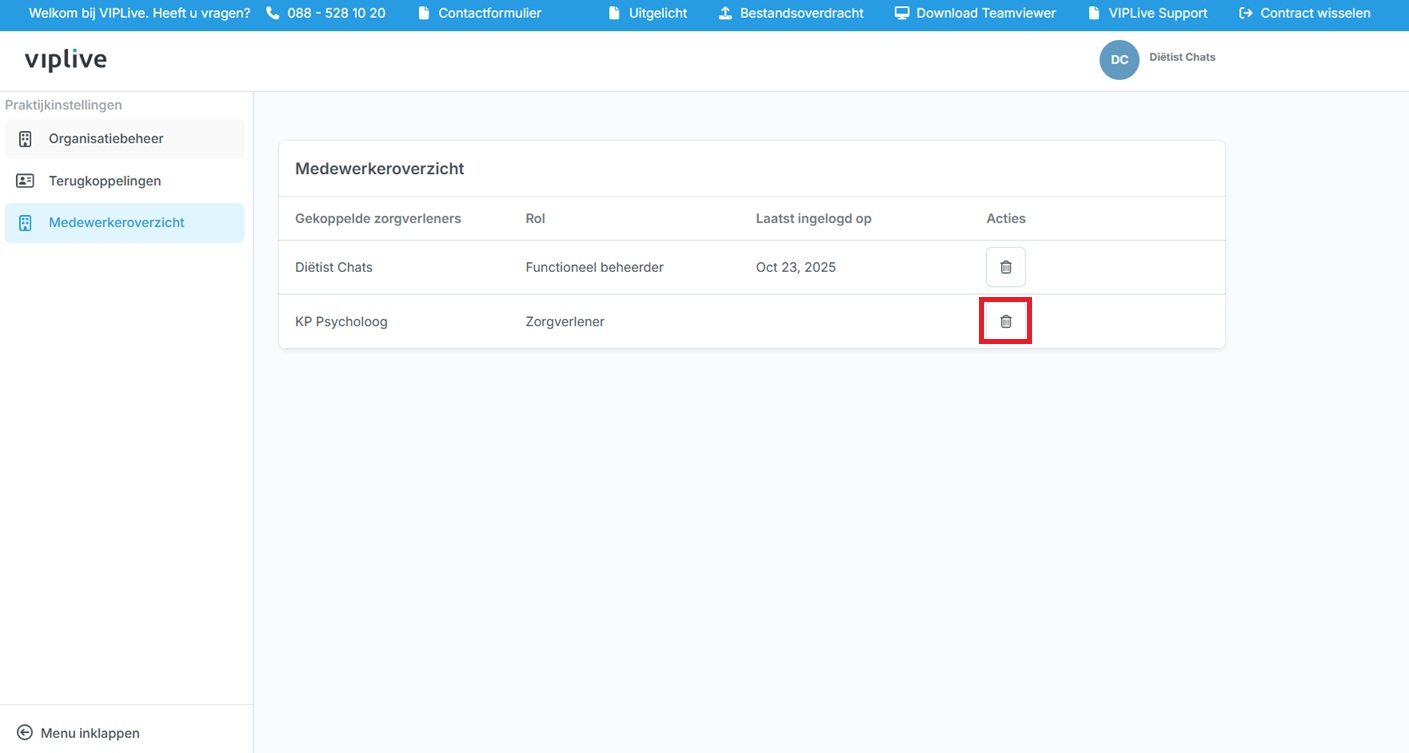
Task: Click the Uitgelicht document icon
Action: tap(615, 13)
